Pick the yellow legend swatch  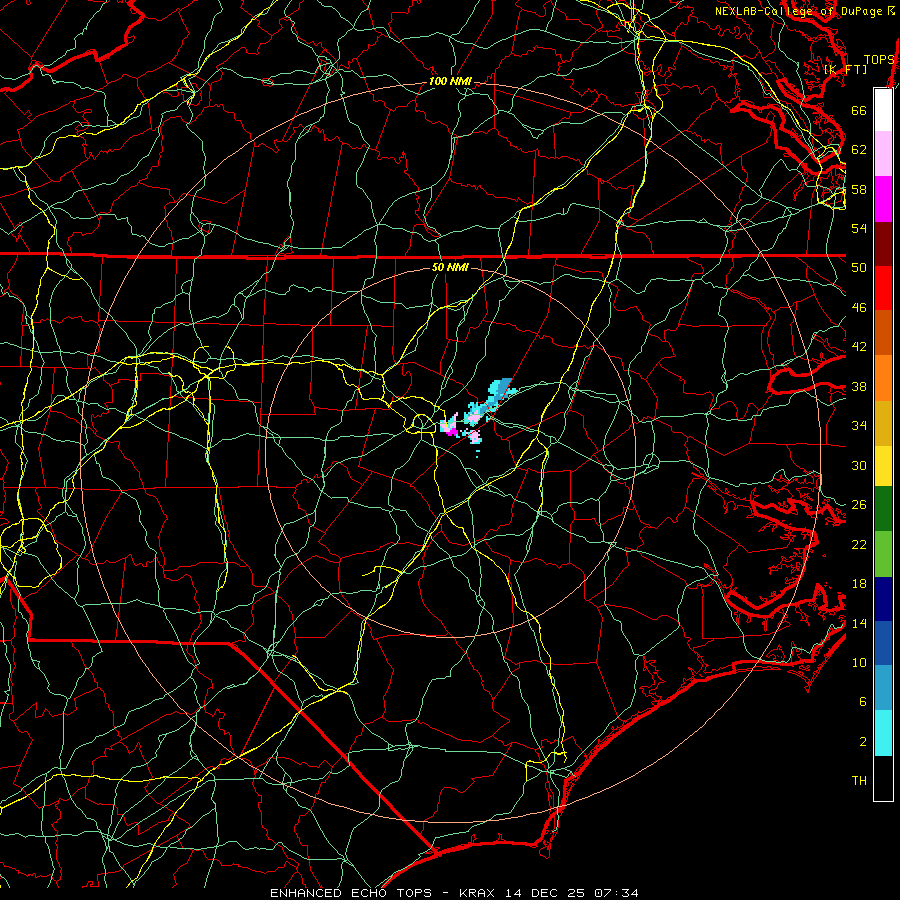tap(883, 466)
